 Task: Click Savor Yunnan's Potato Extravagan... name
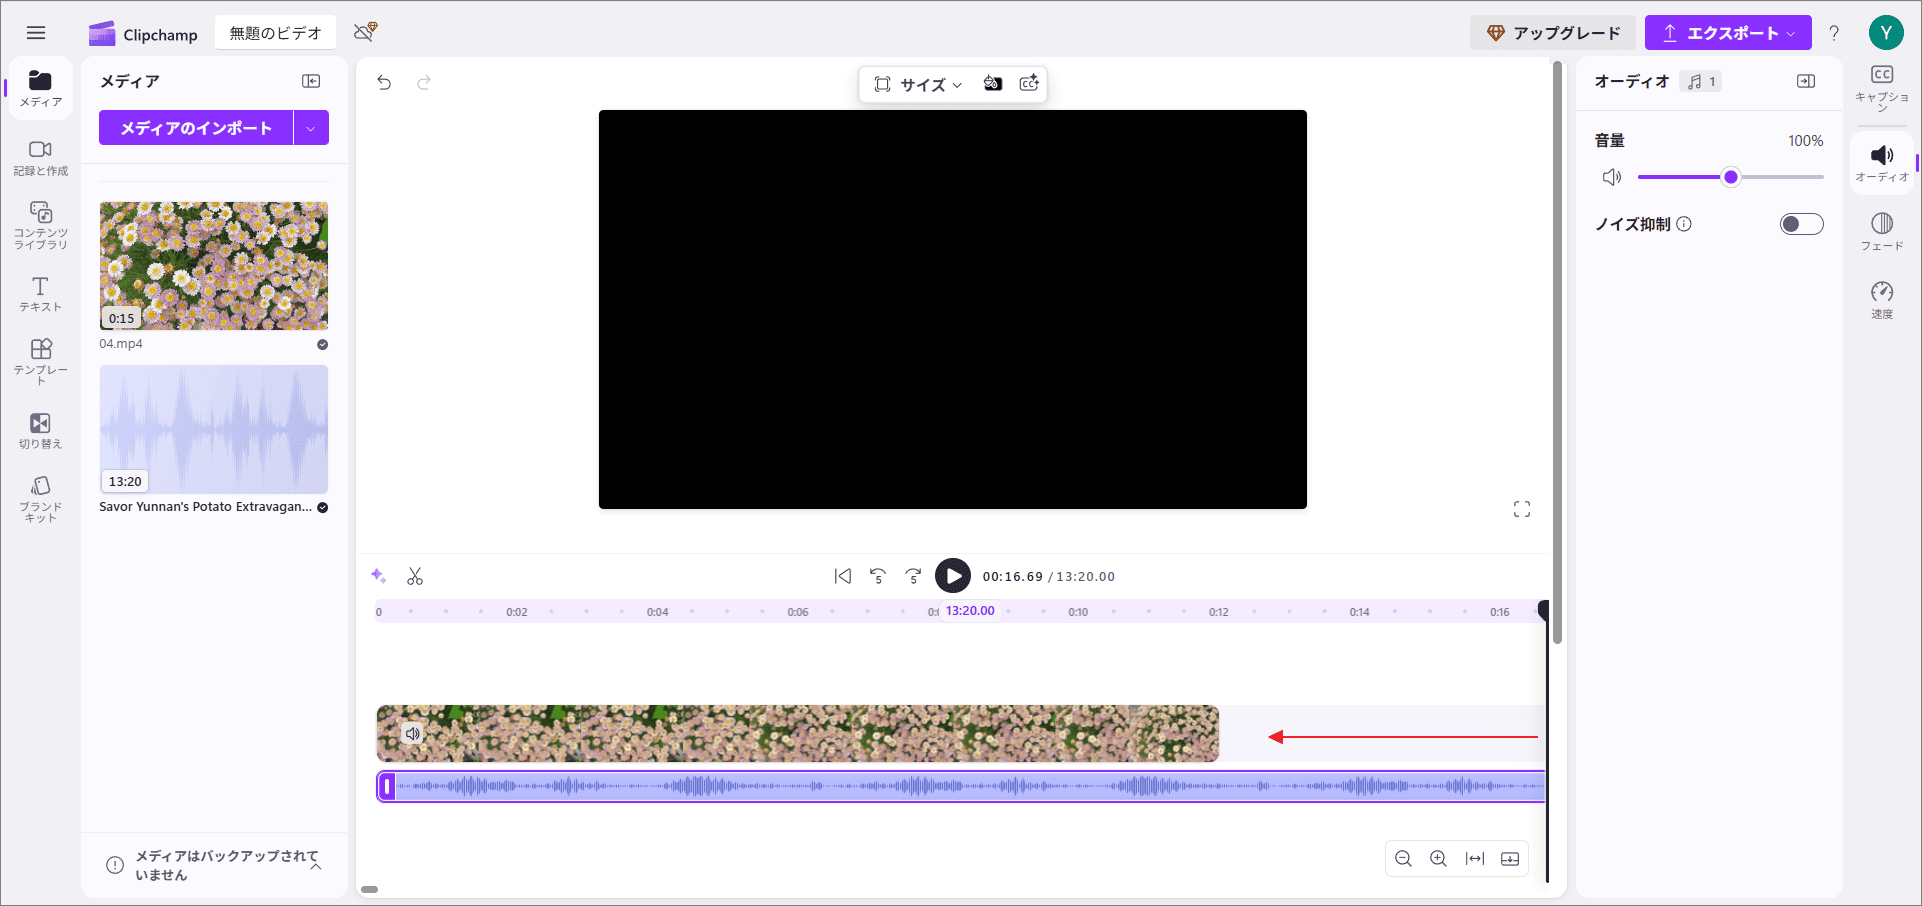pos(205,507)
